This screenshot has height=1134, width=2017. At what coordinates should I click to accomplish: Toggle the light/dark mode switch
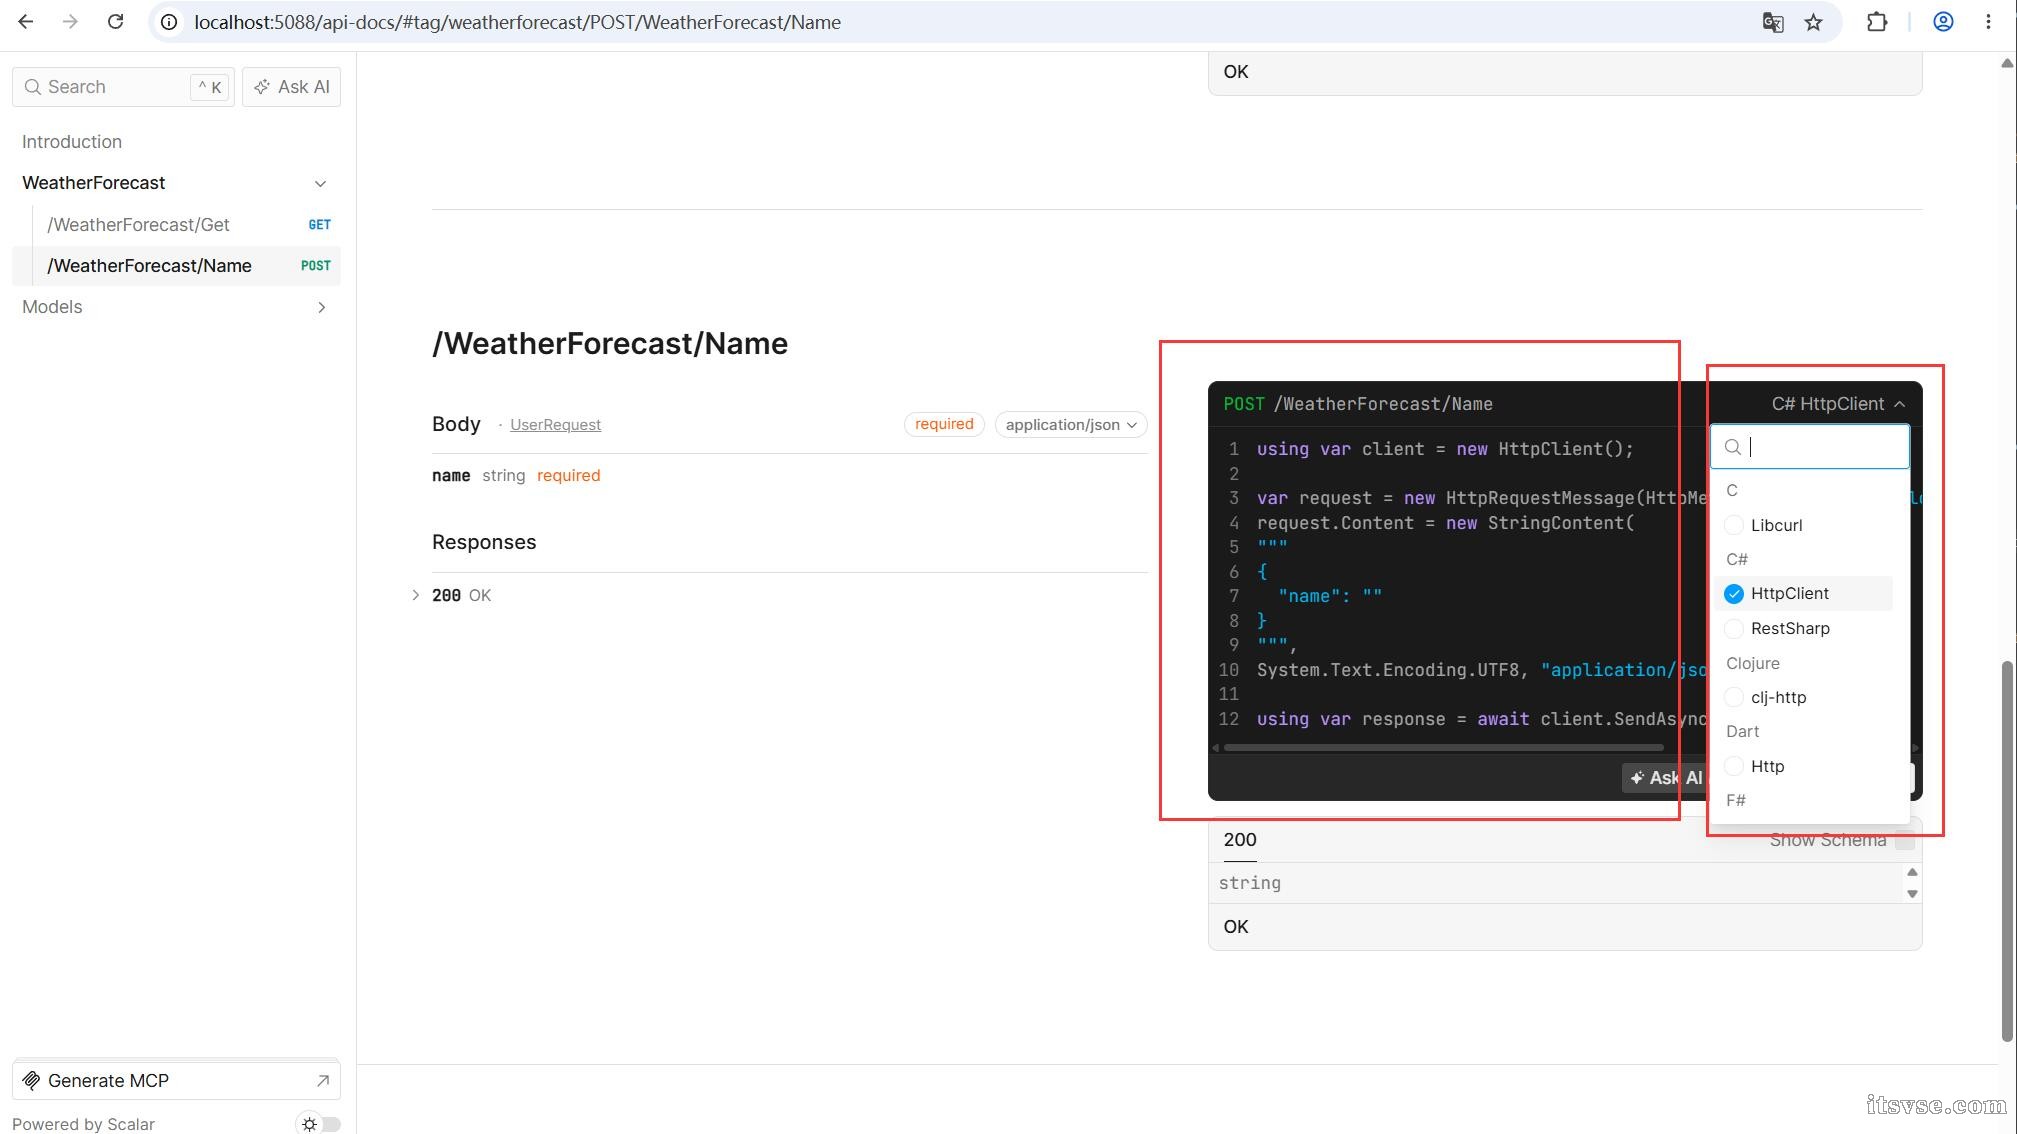coord(320,1124)
